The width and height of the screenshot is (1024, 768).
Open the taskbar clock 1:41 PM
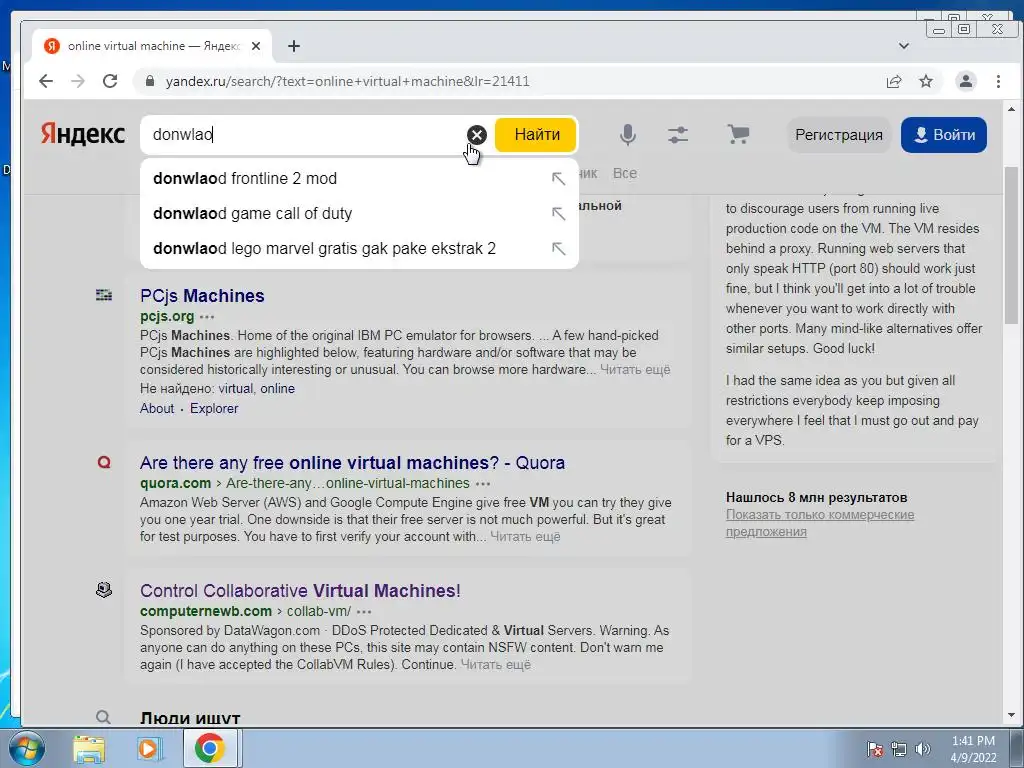(973, 749)
